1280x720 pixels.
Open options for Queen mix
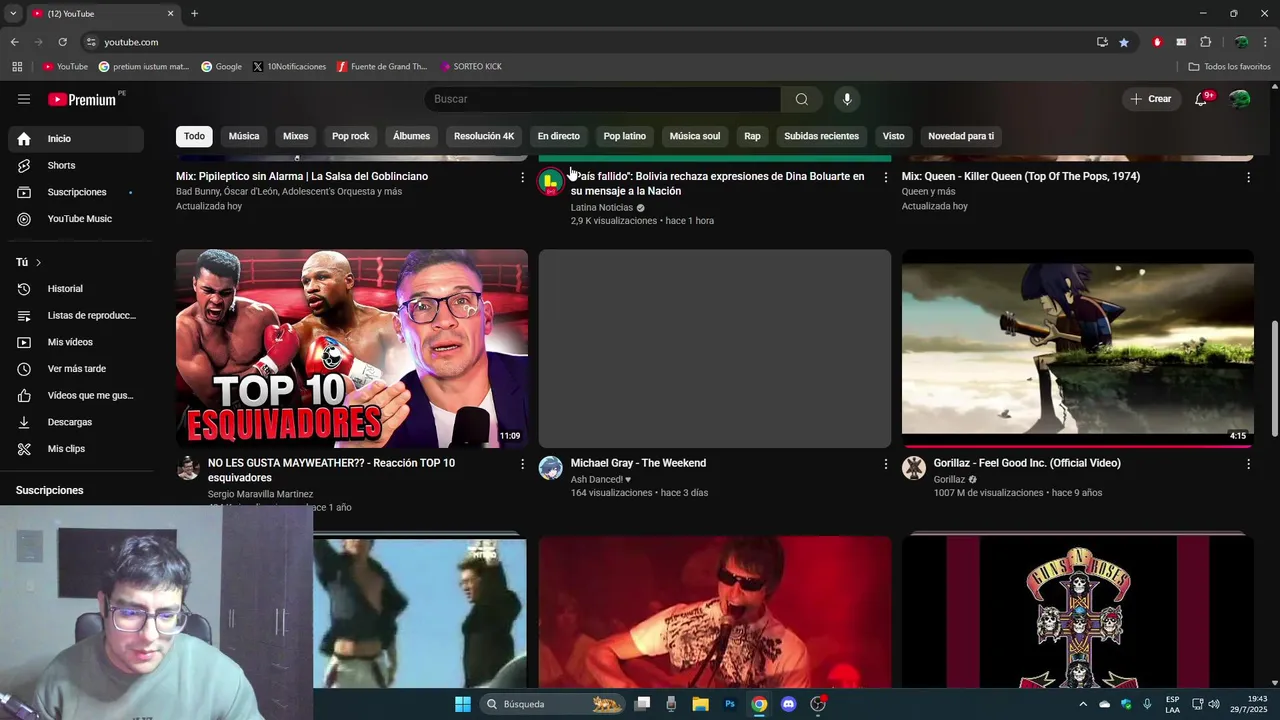(x=1248, y=177)
